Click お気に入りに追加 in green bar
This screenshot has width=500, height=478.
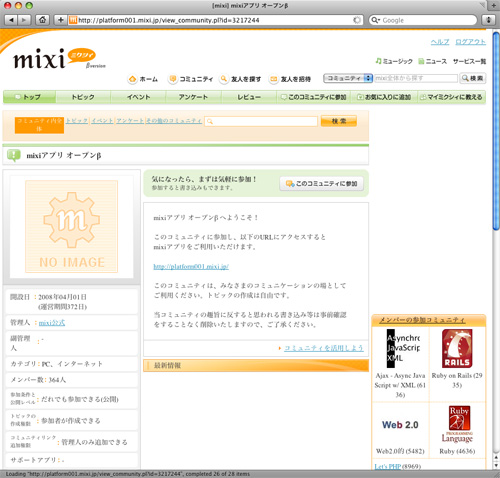[x=384, y=97]
